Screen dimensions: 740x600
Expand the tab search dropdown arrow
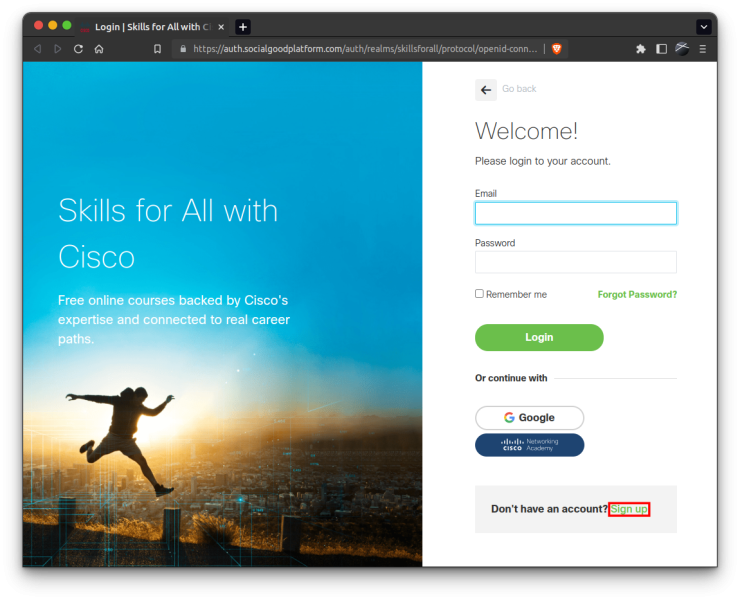coord(704,27)
